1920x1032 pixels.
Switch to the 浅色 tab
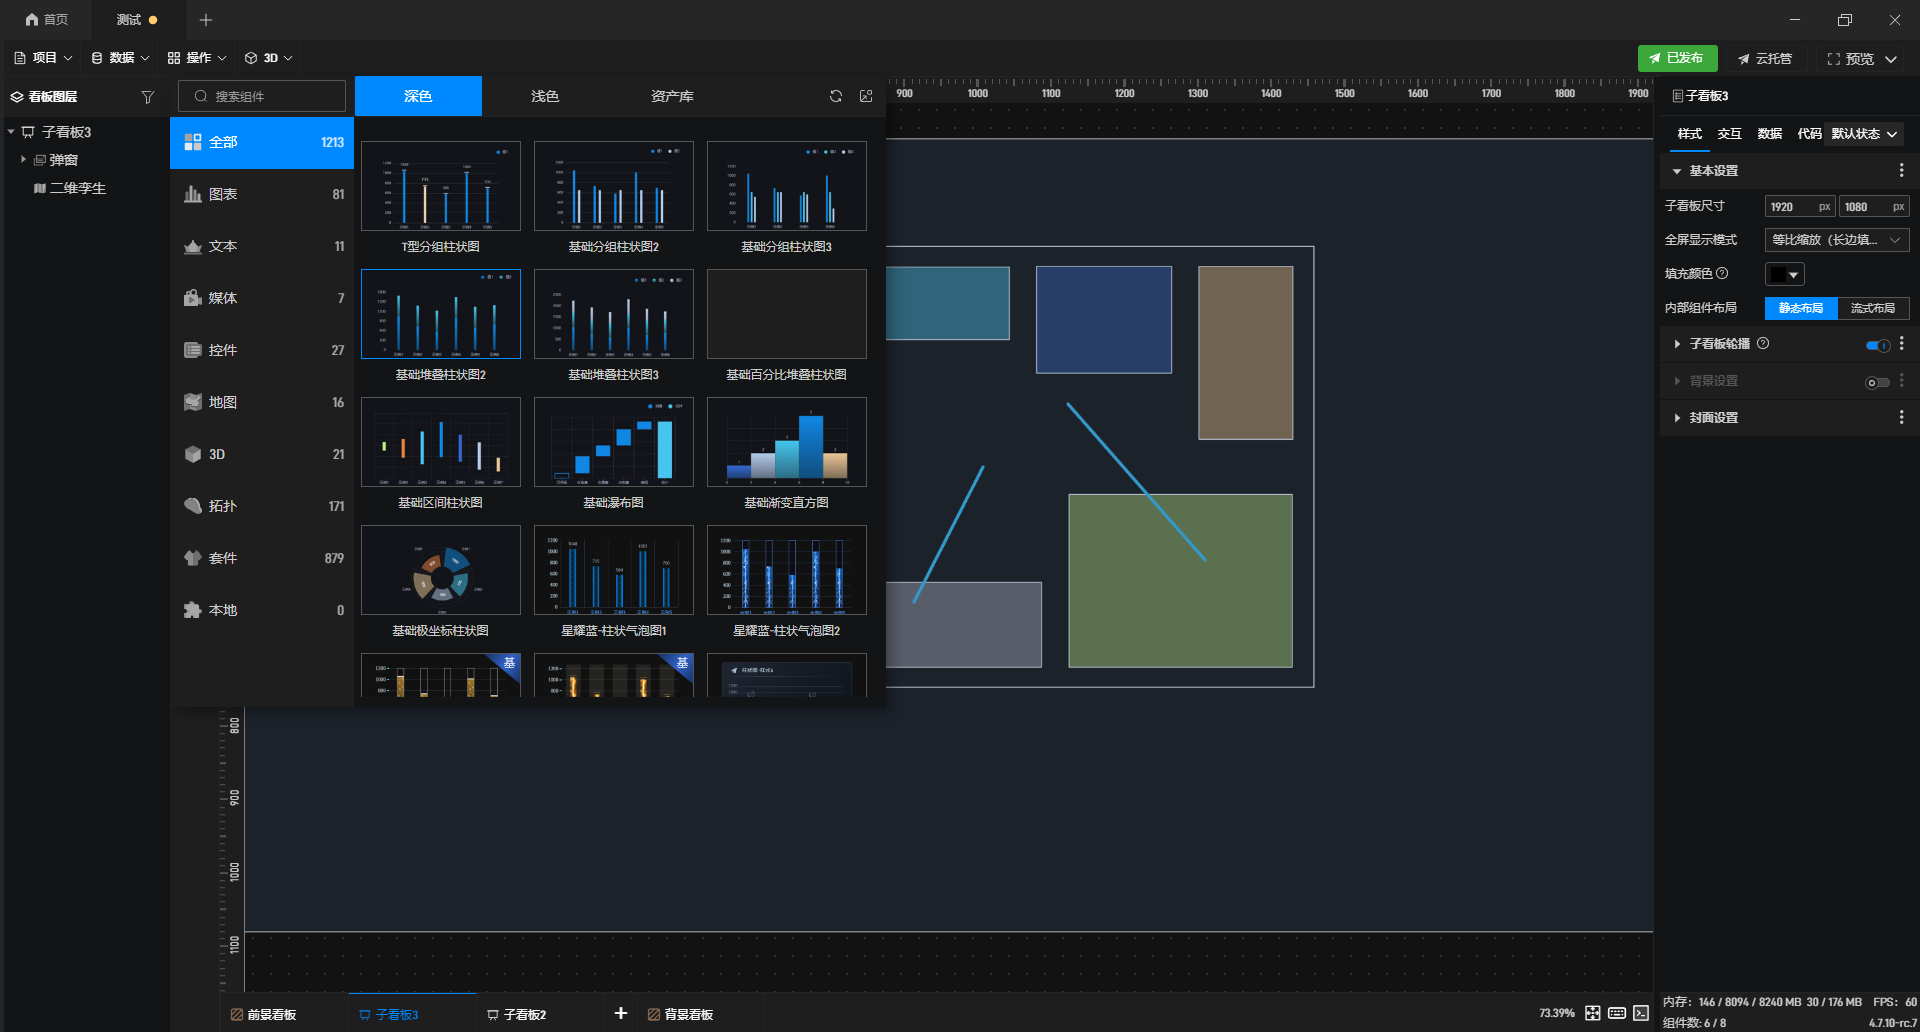tap(545, 96)
